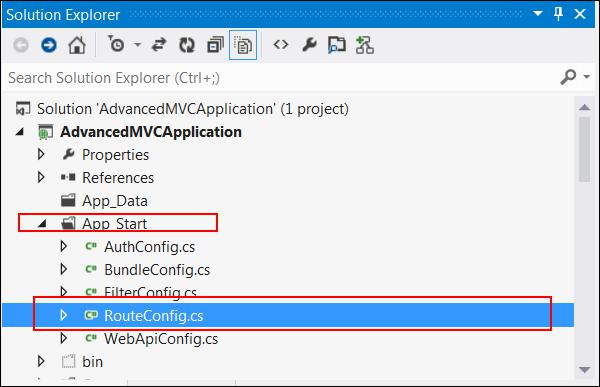600x387 pixels.
Task: Click the View Class Diagram icon
Action: (x=365, y=45)
